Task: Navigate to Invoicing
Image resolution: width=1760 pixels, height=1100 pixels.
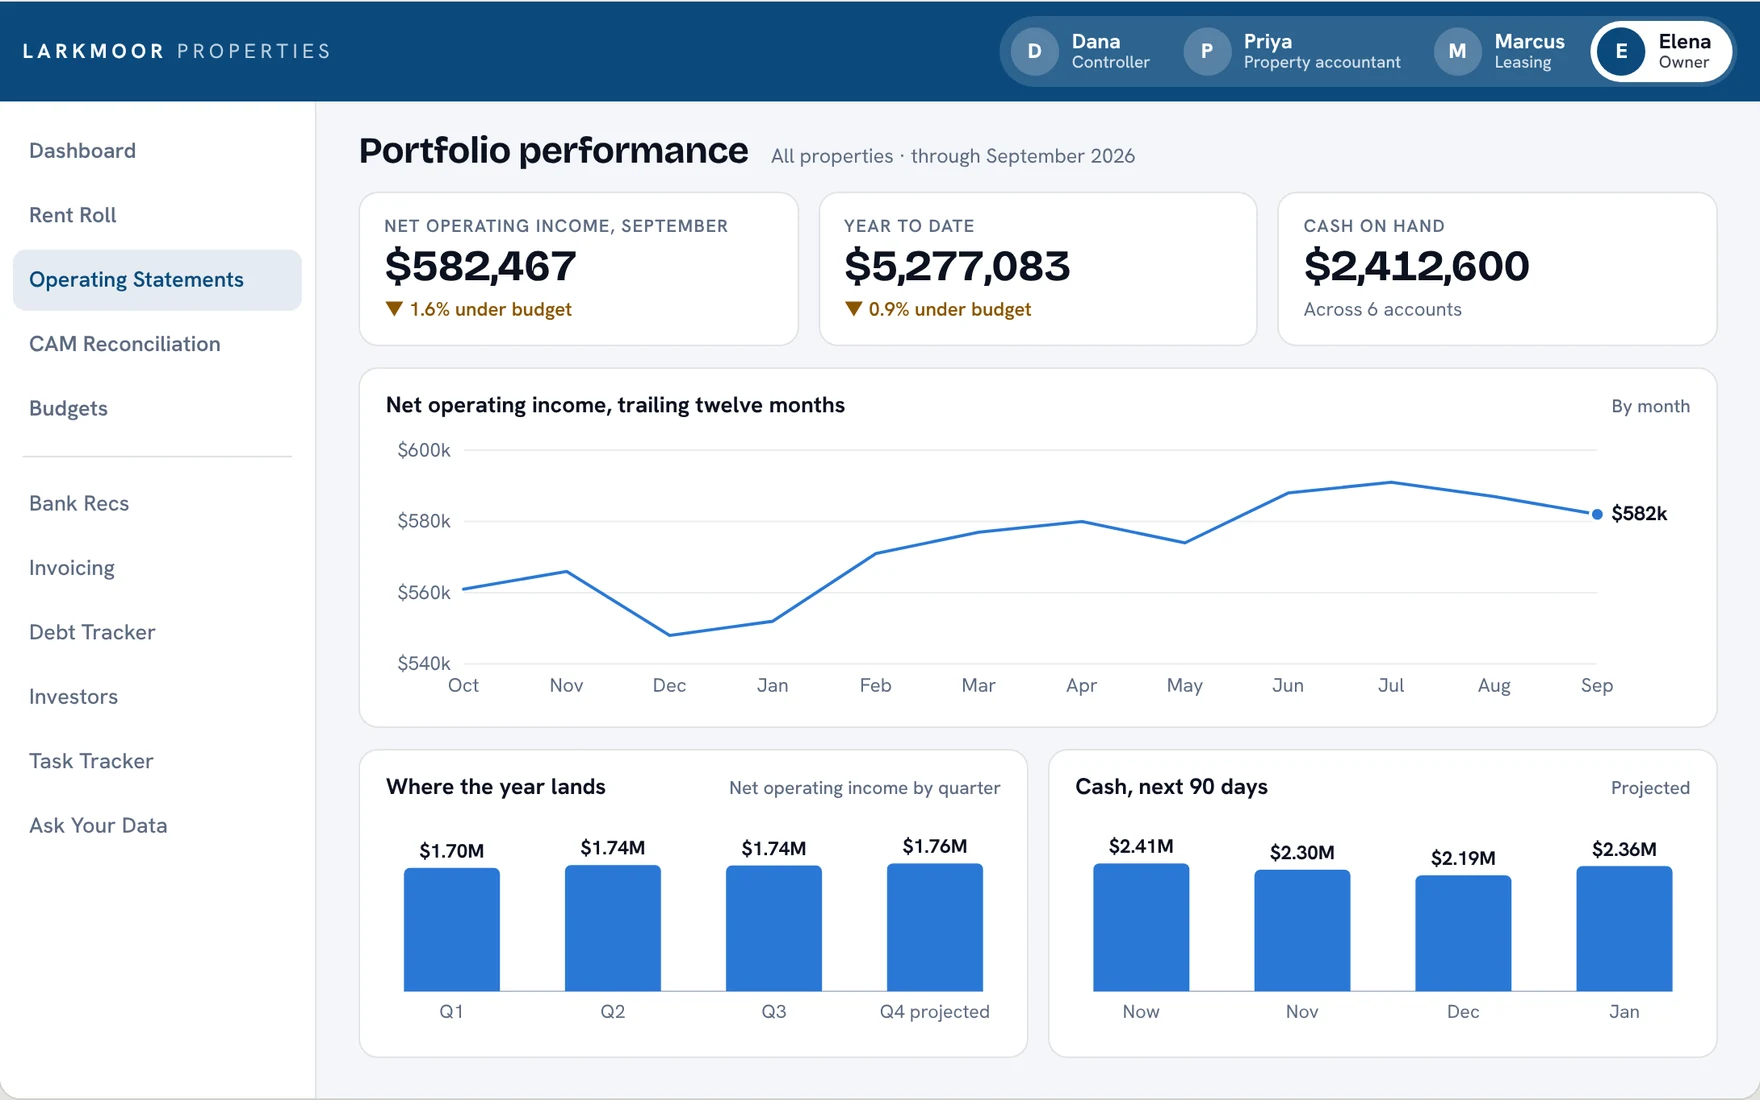Action: [157, 568]
